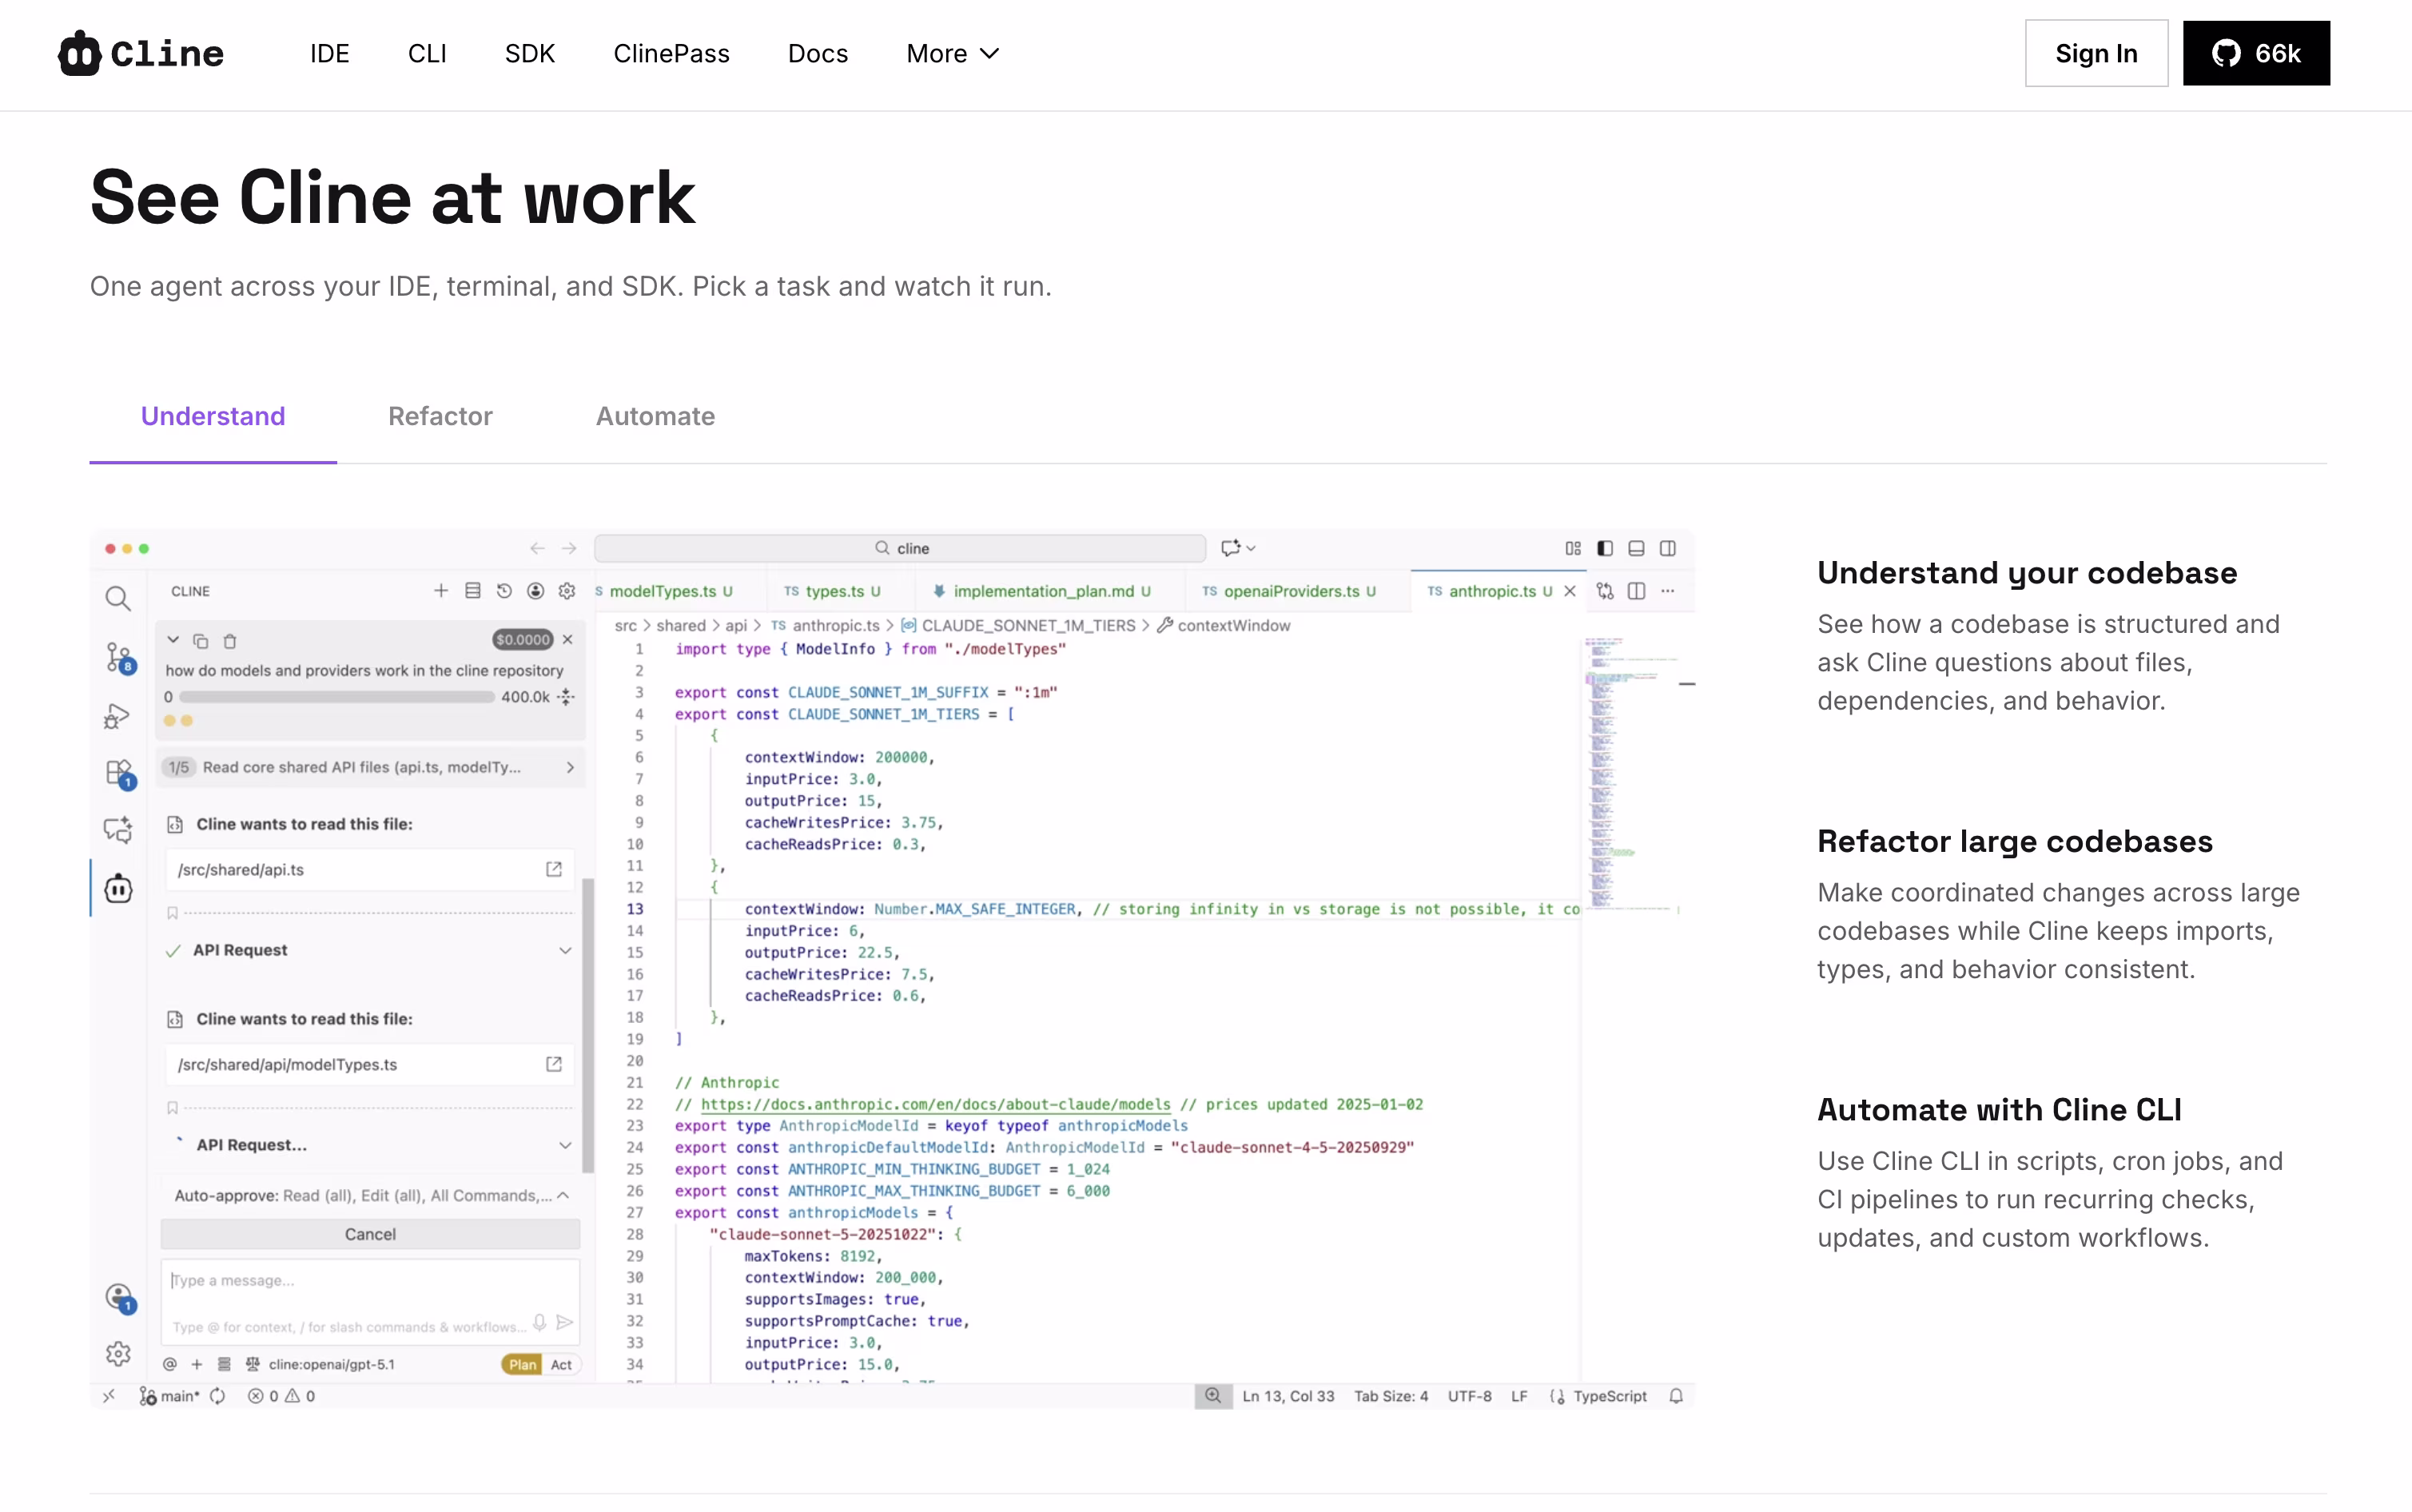The width and height of the screenshot is (2412, 1512).
Task: Switch to the modelTypes.ts editor tab
Action: point(672,591)
